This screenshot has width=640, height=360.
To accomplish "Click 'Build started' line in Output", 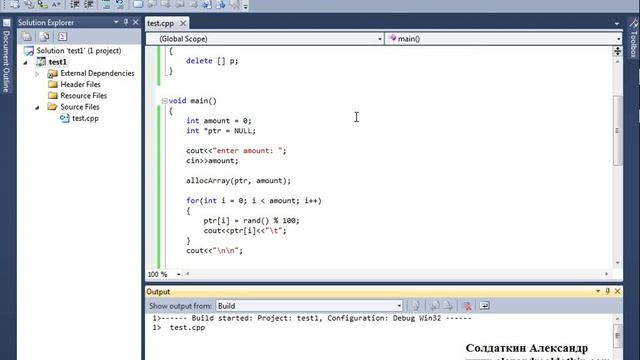I will [312, 318].
